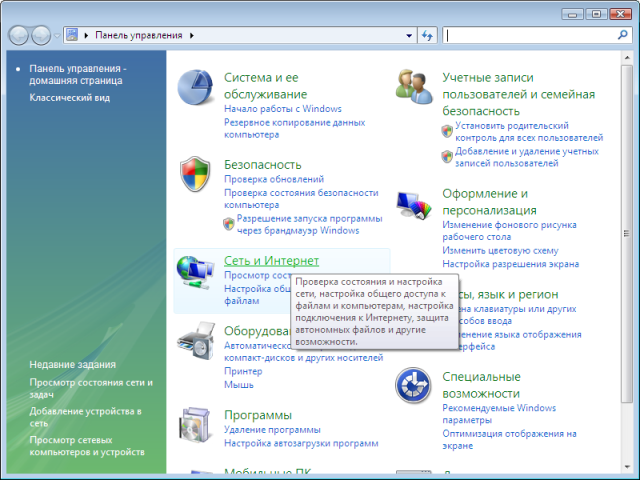Open Оформление и персонализация heading
This screenshot has height=480, width=640.
(489, 202)
